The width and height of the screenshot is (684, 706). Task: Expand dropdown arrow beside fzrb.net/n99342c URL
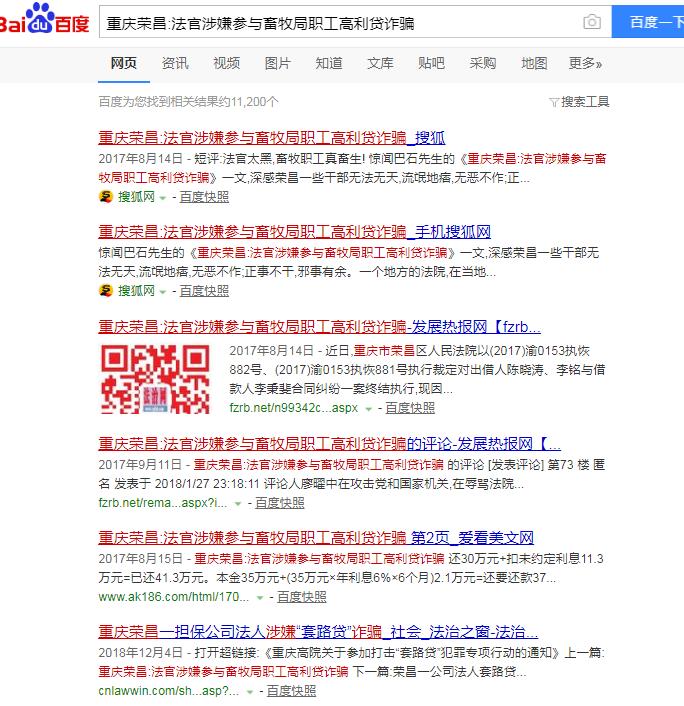(369, 408)
